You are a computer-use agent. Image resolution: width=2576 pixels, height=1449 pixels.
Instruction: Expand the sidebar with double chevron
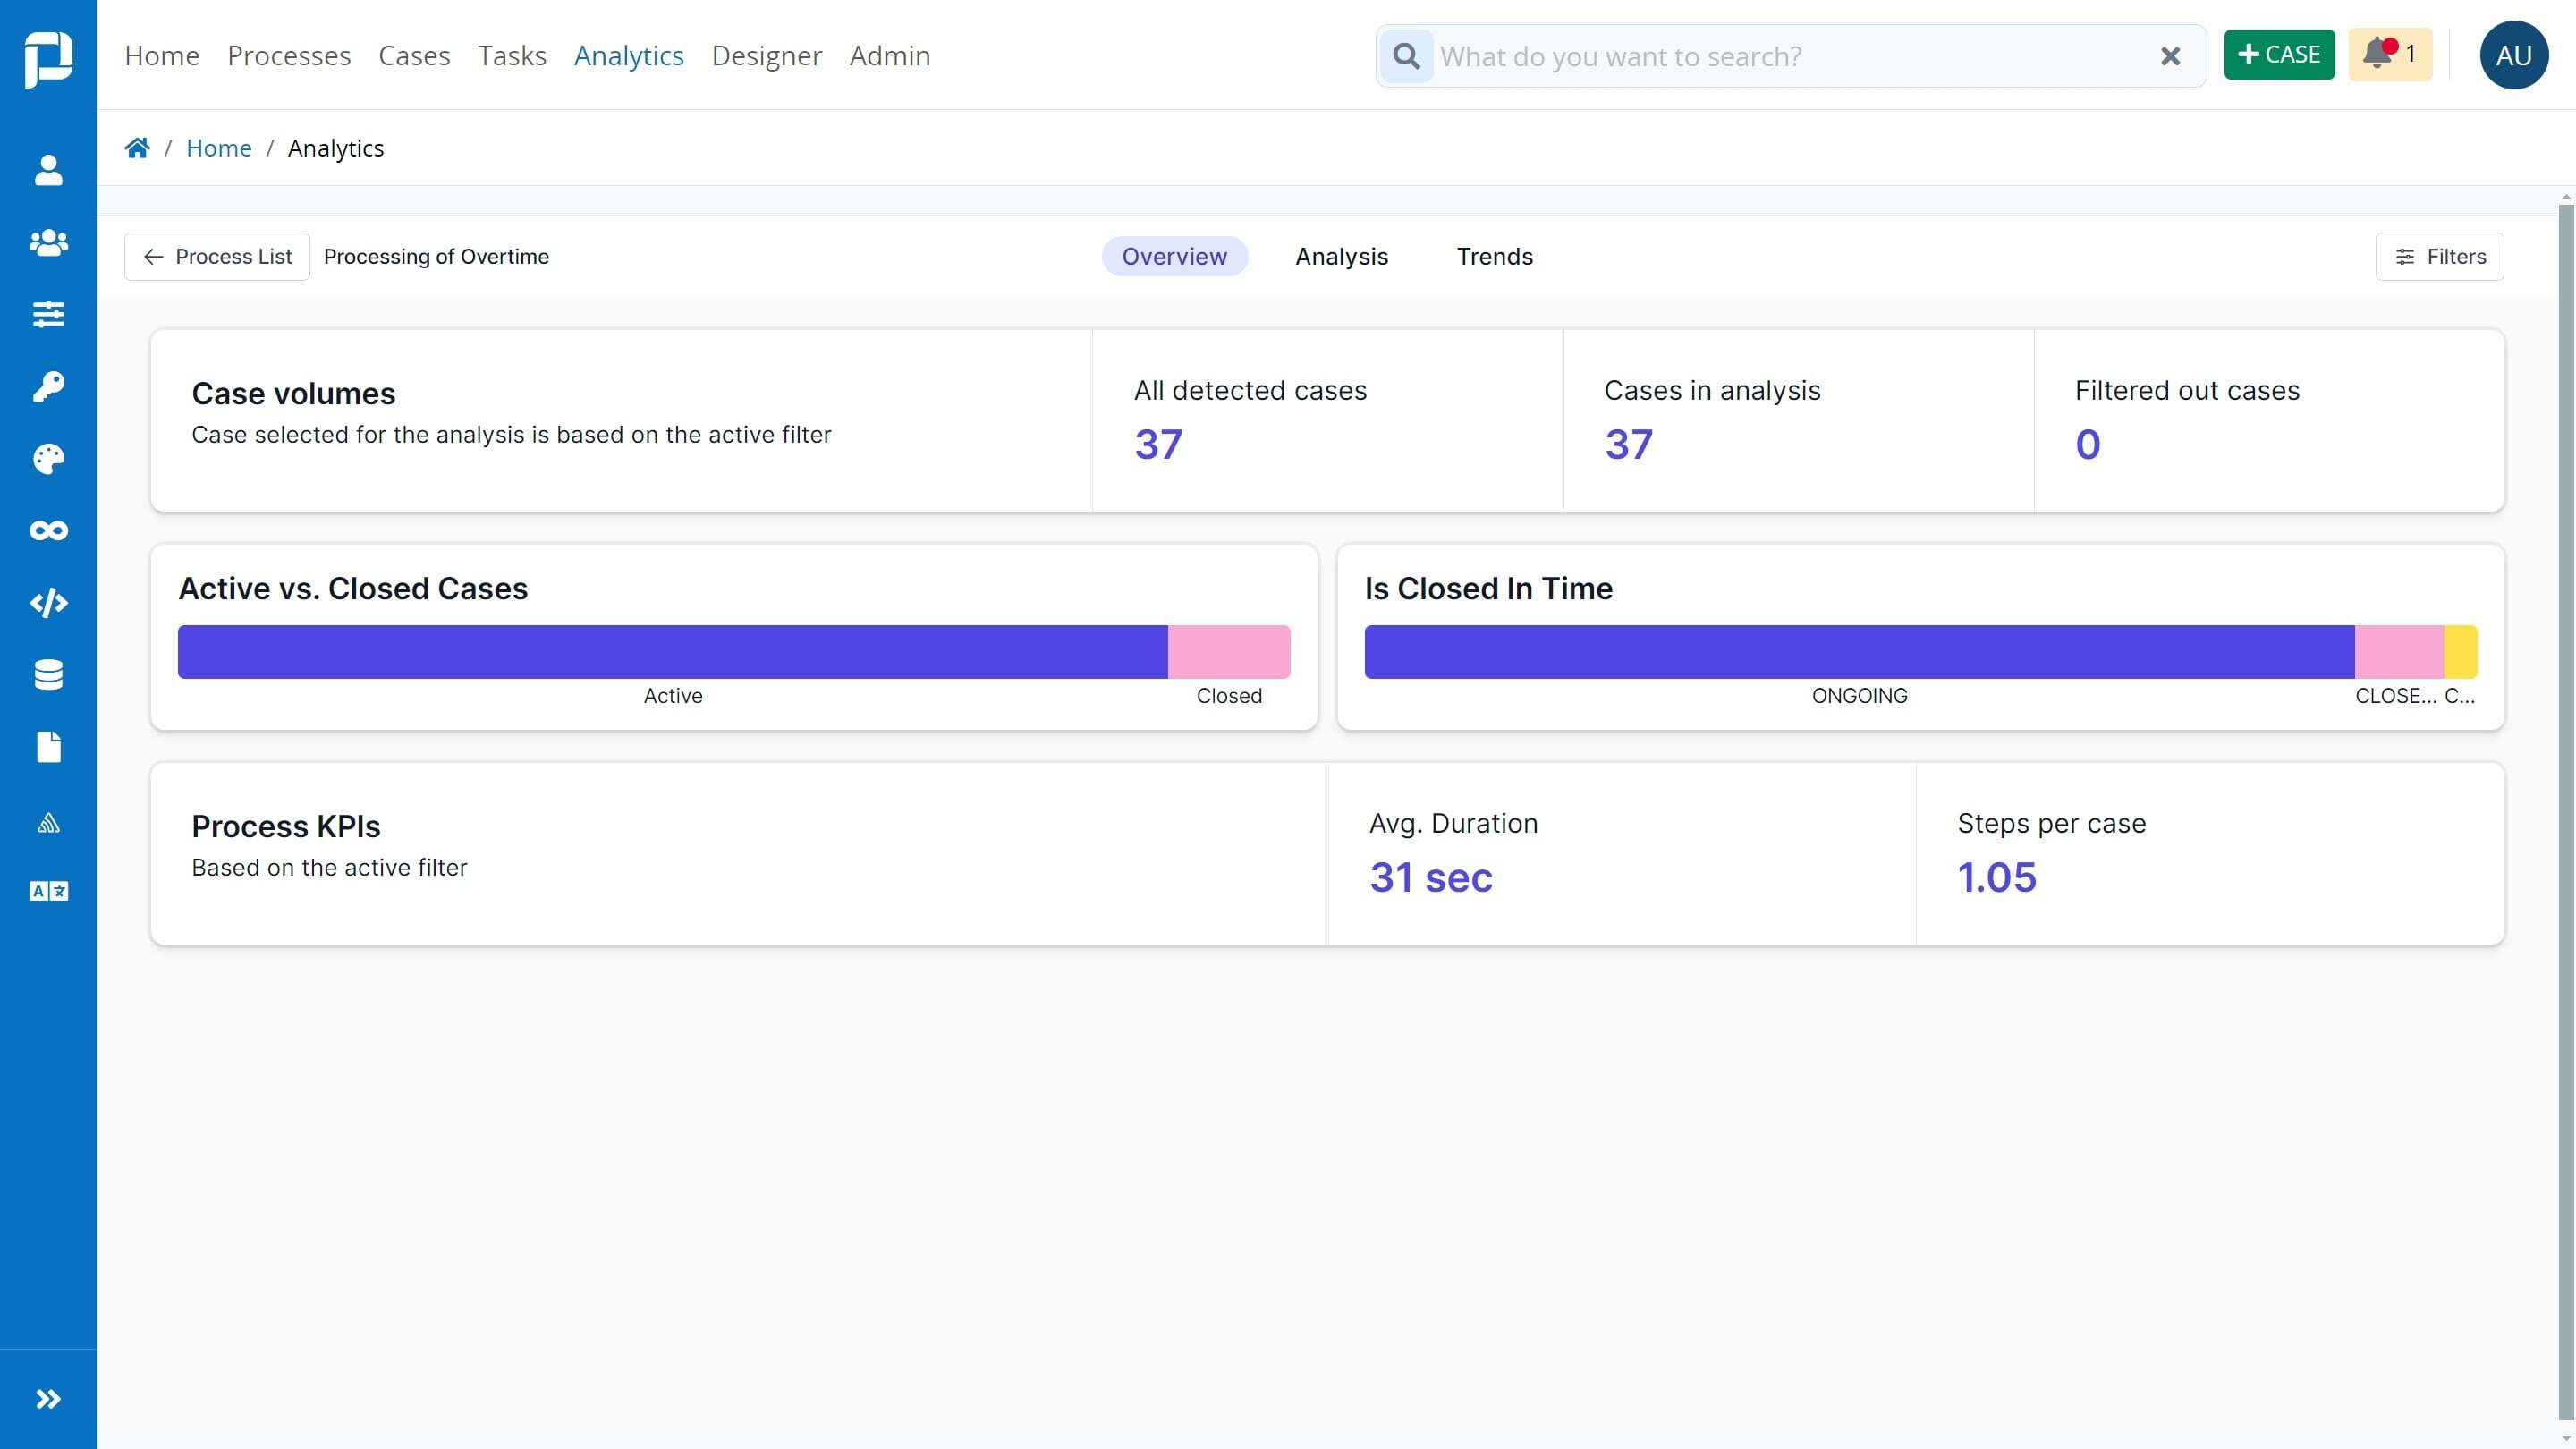click(x=48, y=1399)
